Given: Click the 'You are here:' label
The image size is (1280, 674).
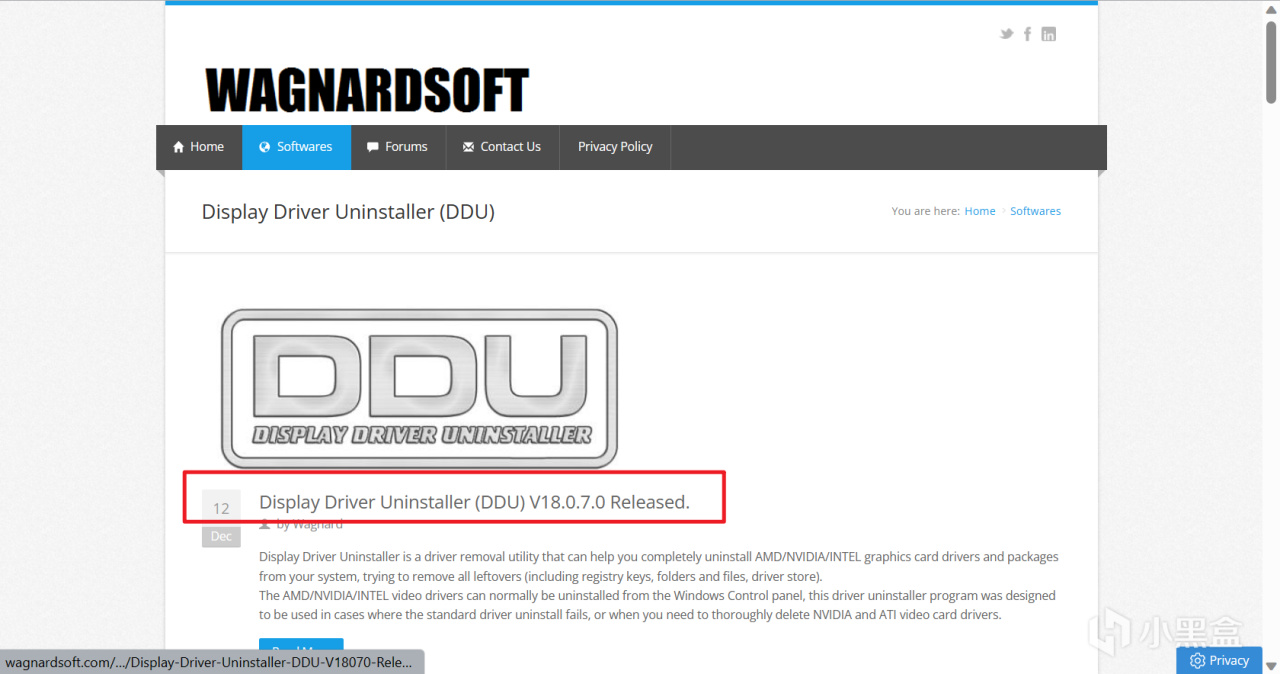Looking at the screenshot, I should click(x=925, y=211).
